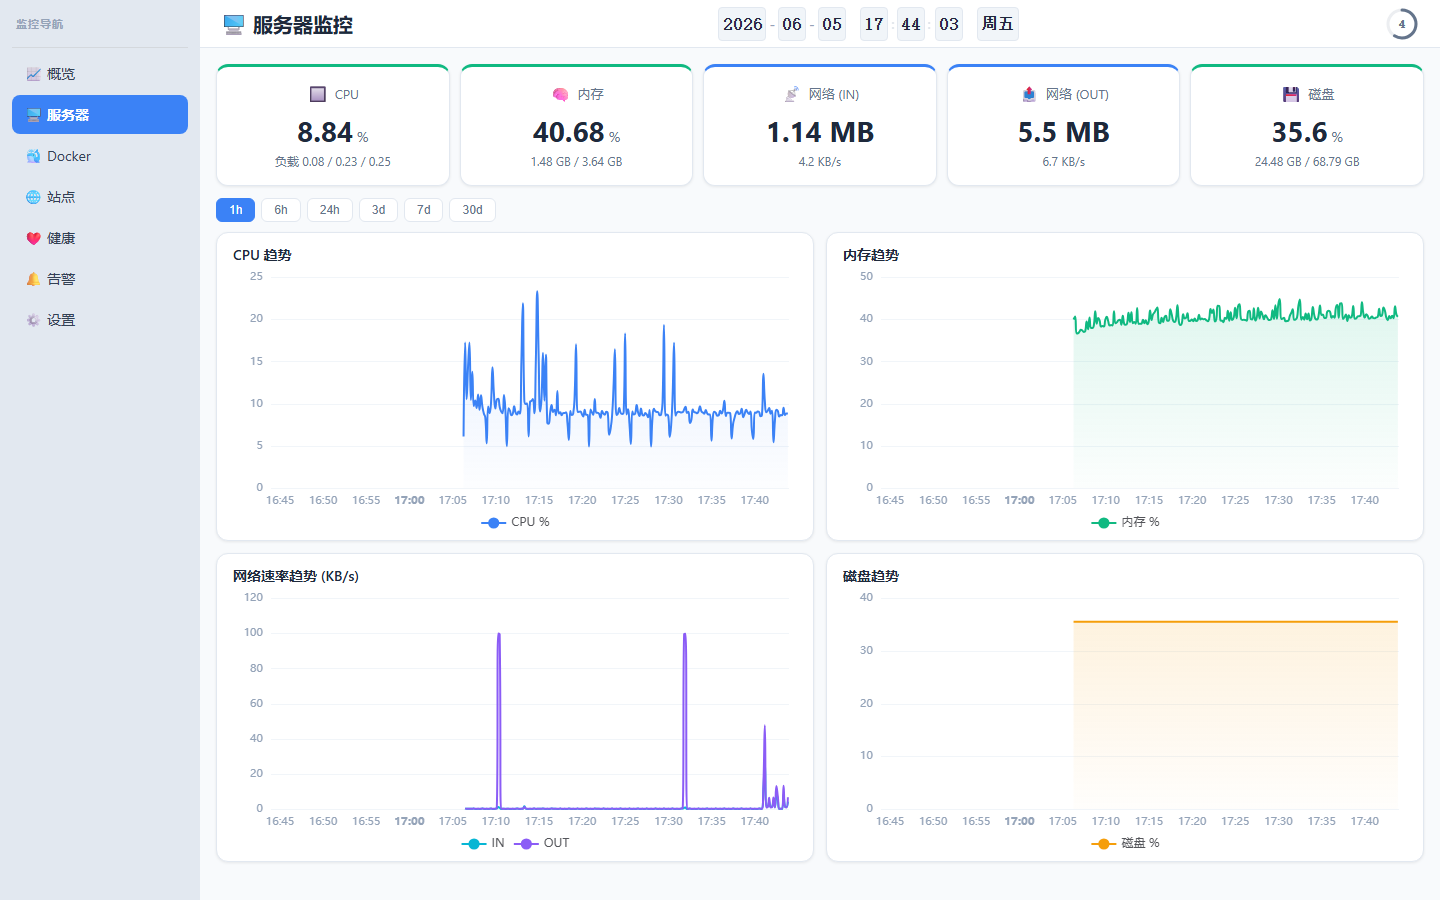Click the brain icon in 内存 card
The width and height of the screenshot is (1440, 900).
tap(560, 94)
